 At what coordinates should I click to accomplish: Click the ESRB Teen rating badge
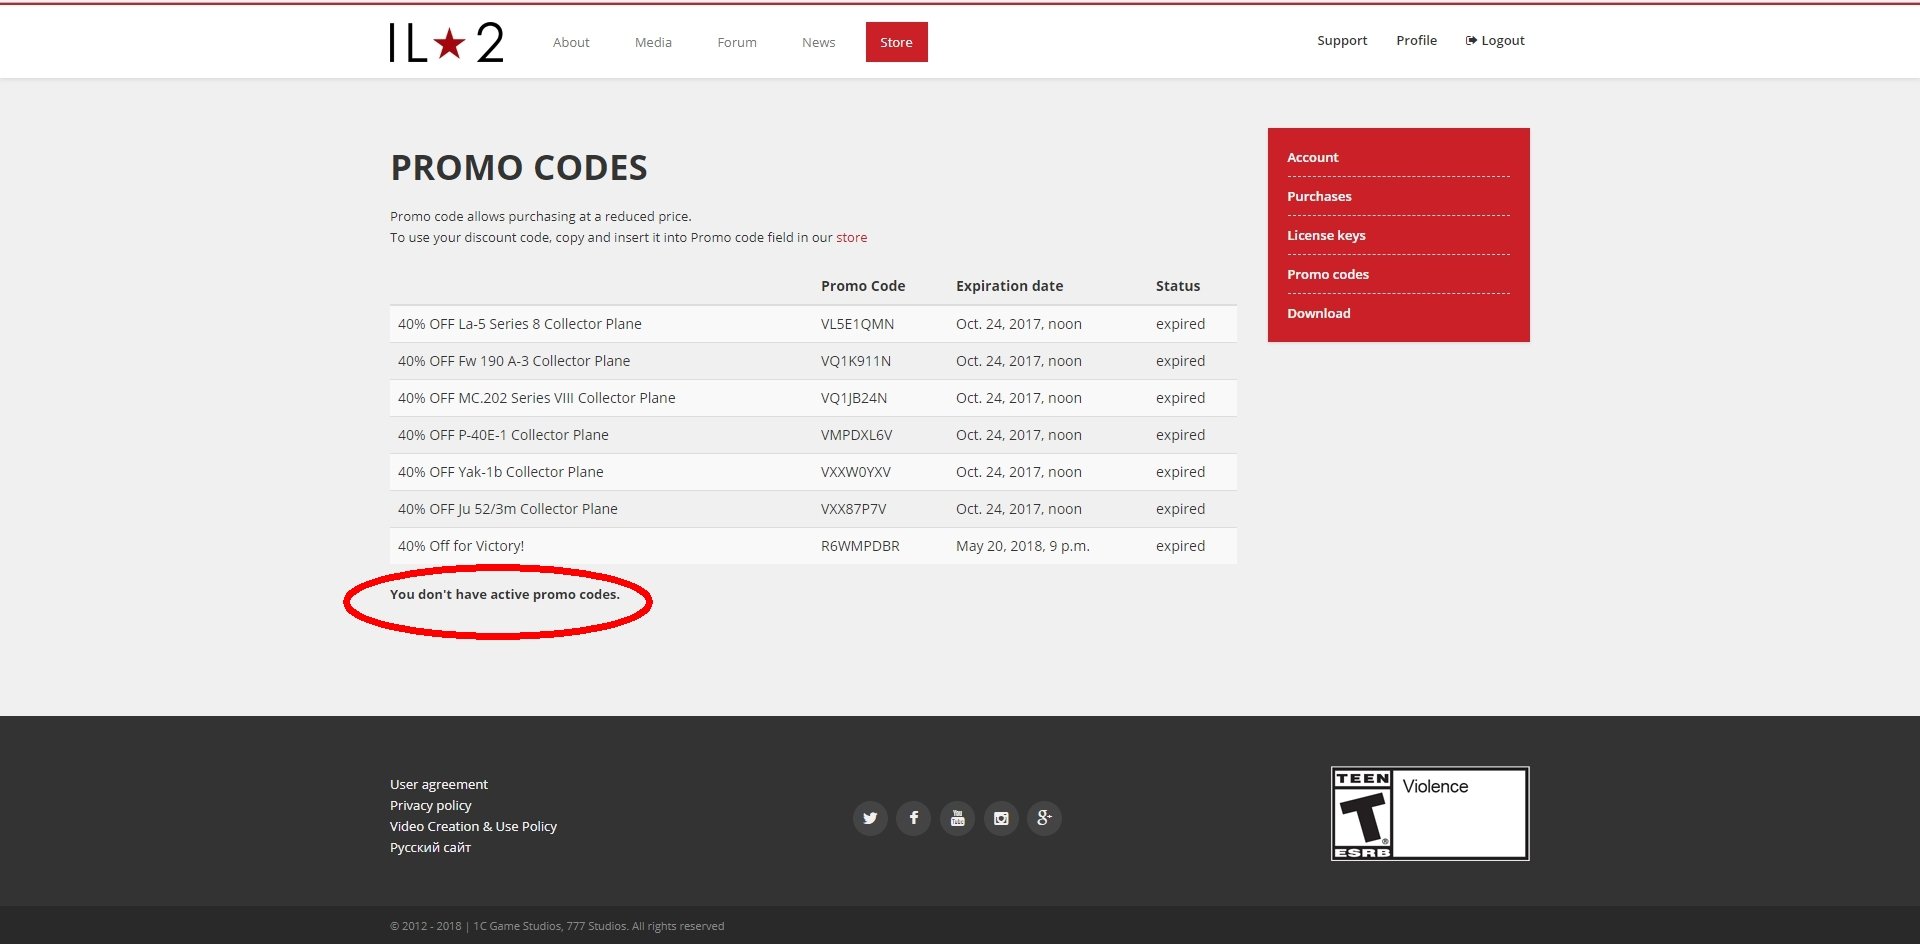(x=1429, y=813)
